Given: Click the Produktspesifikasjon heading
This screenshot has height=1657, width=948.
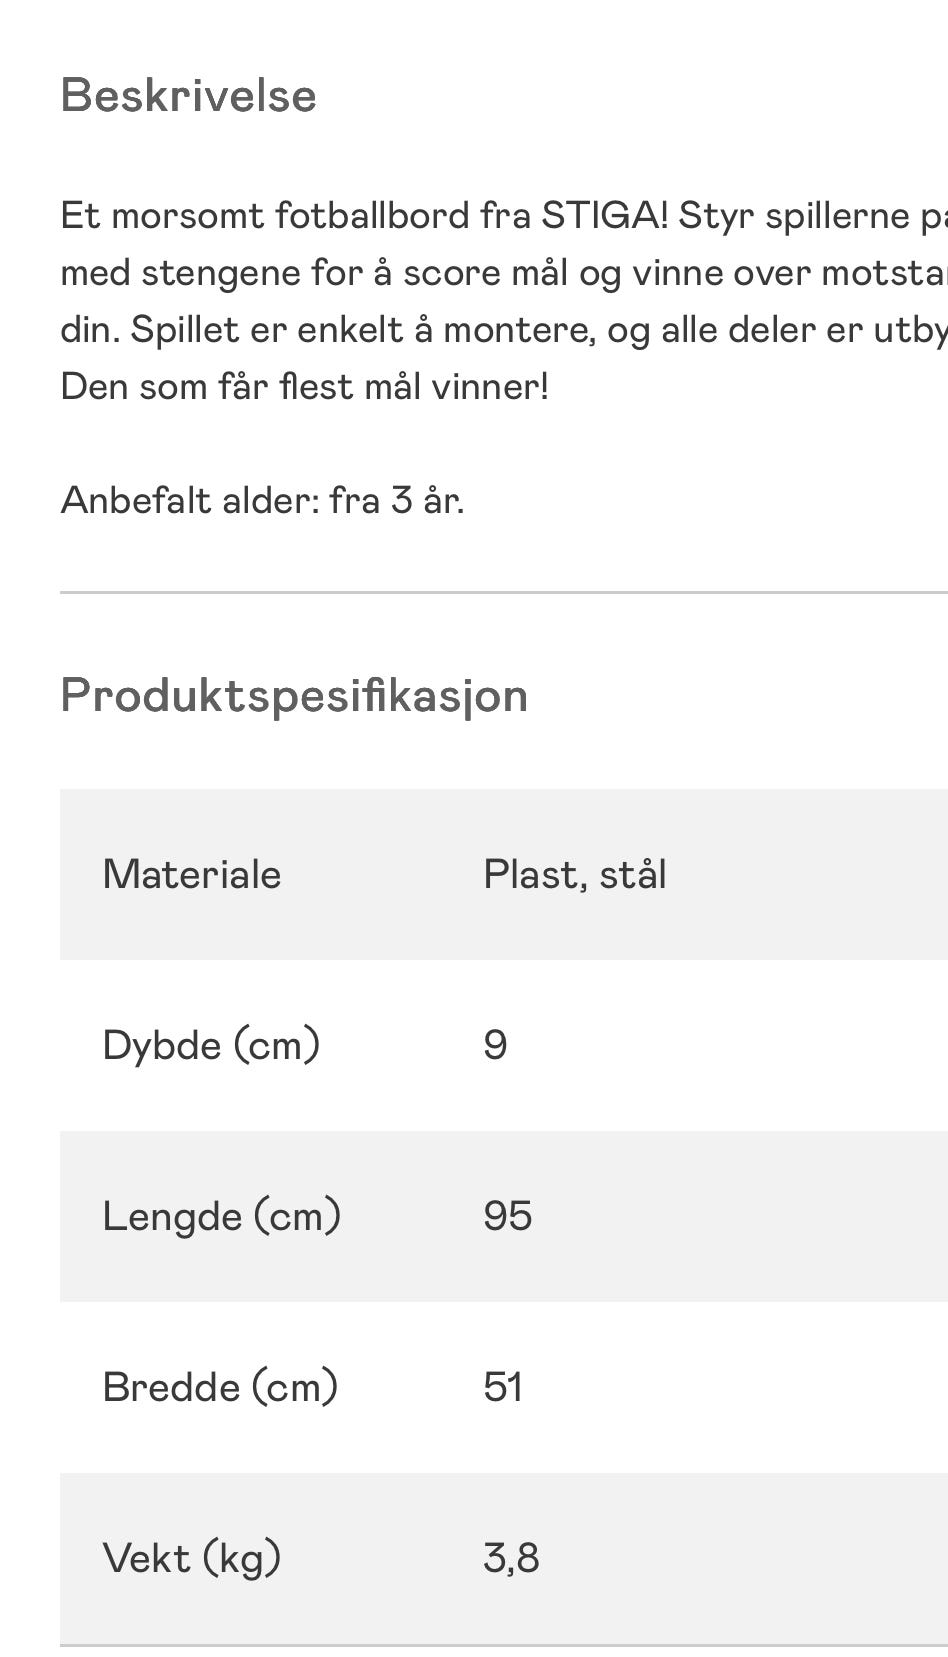Looking at the screenshot, I should point(294,695).
